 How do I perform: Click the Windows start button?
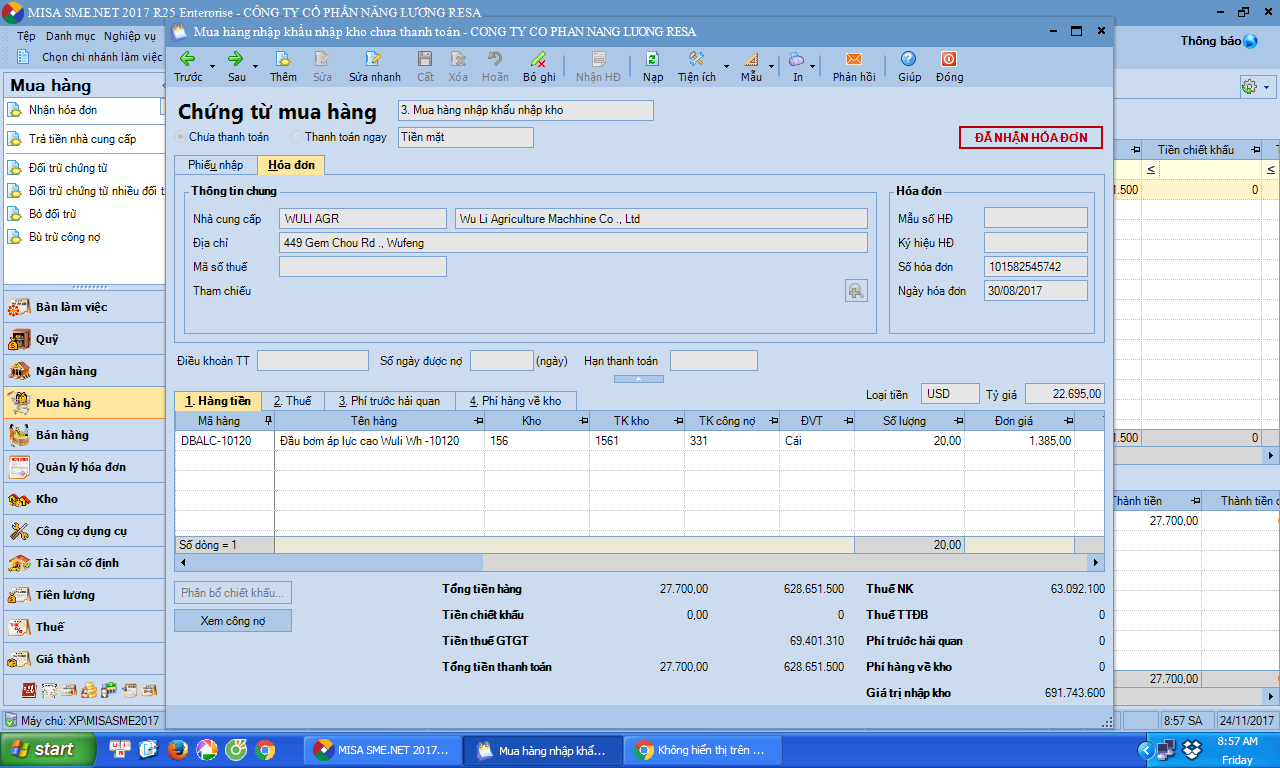(48, 749)
